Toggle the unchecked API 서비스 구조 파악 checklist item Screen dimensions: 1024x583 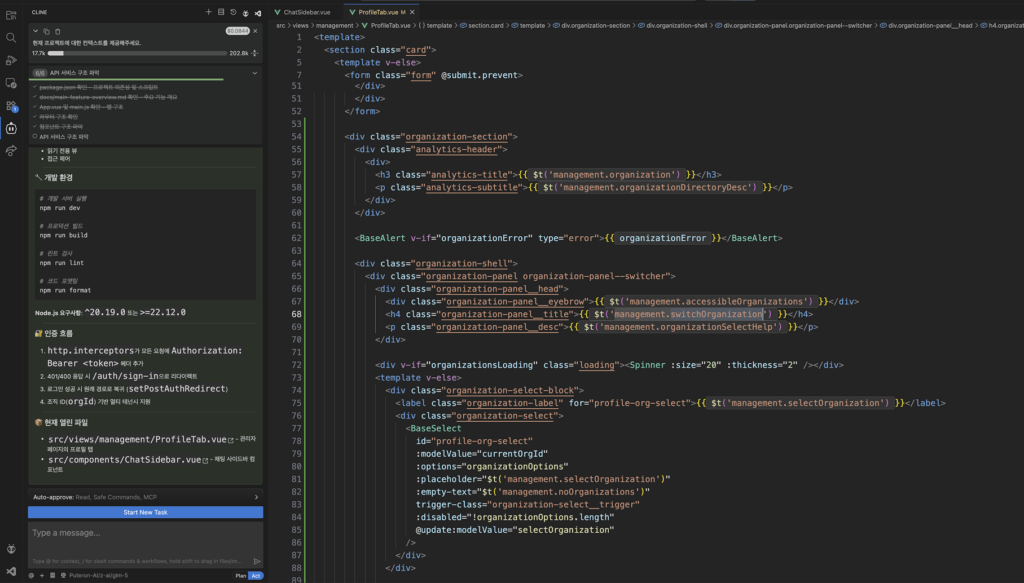coord(35,136)
